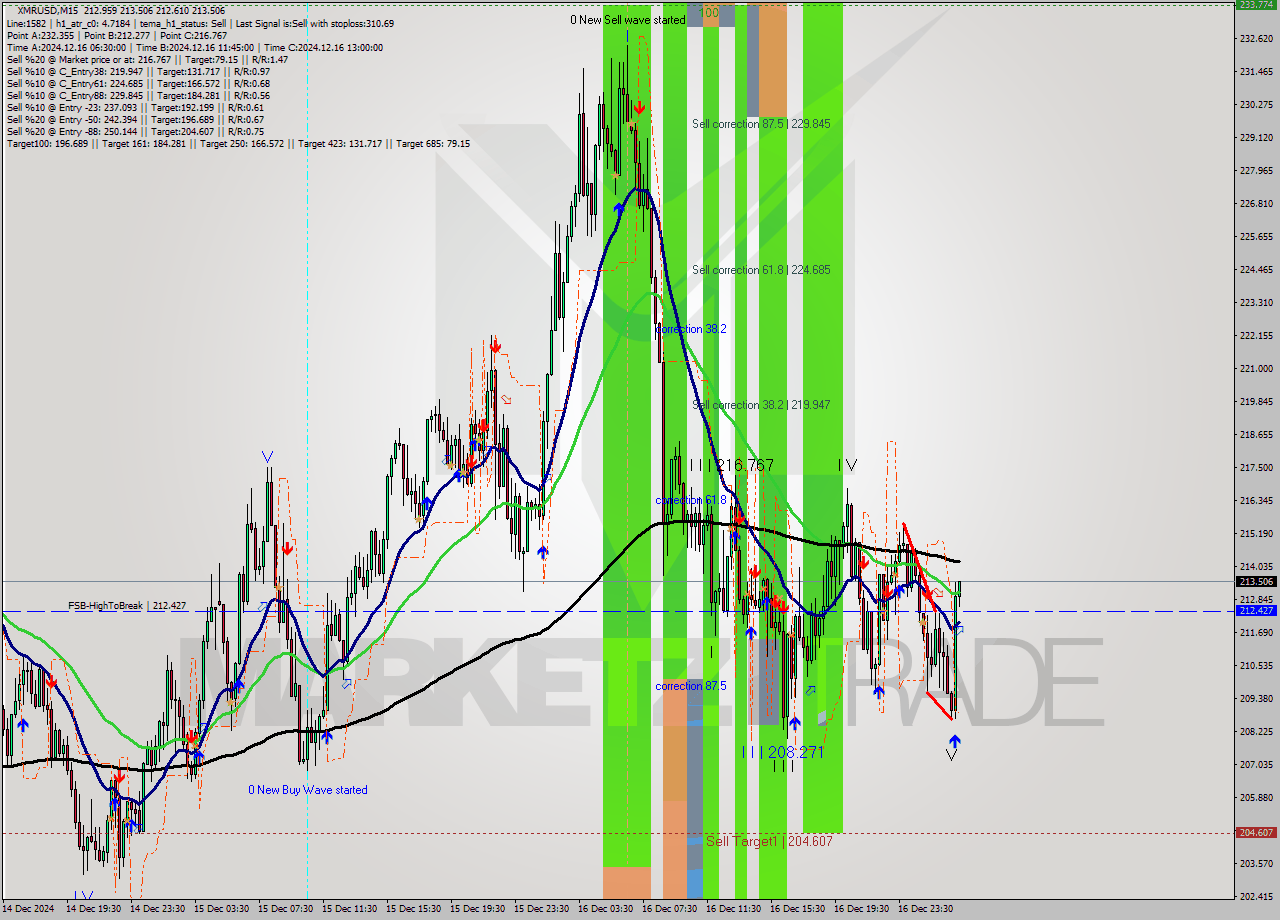Image resolution: width=1280 pixels, height=920 pixels.
Task: Click the black 213.506 current price tag
Action: click(1256, 581)
